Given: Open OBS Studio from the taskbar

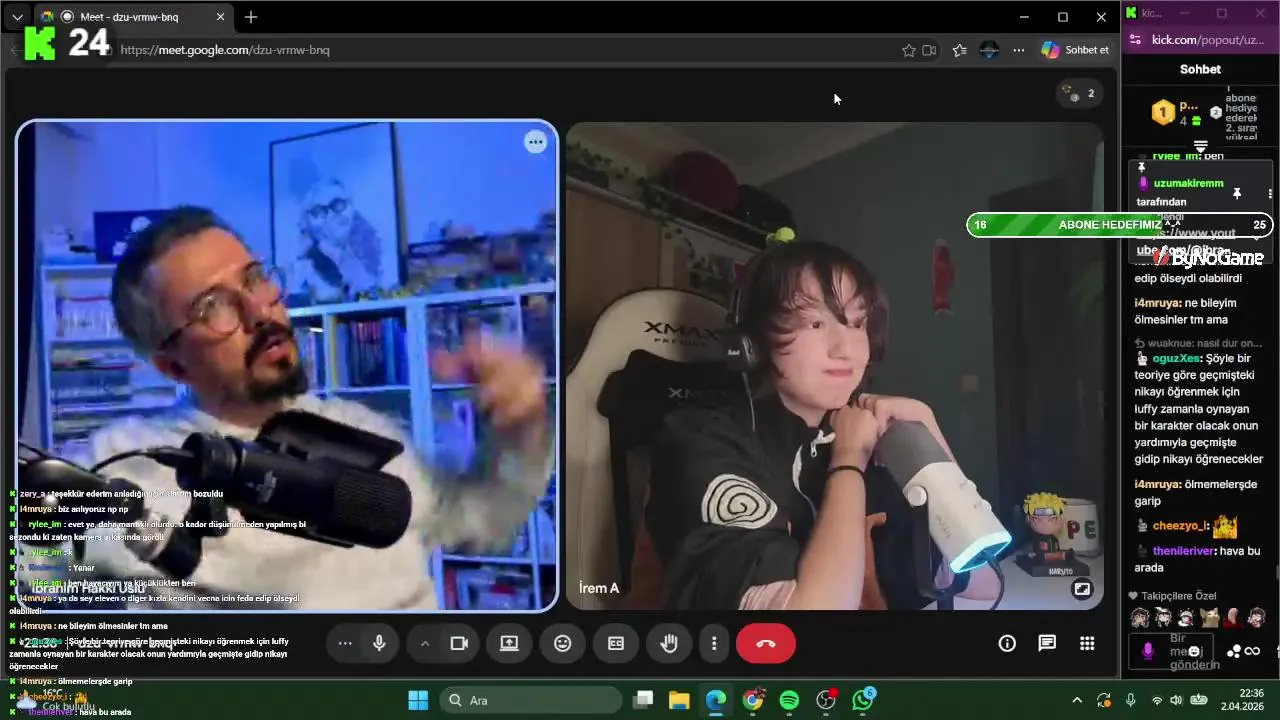Looking at the screenshot, I should [826, 700].
